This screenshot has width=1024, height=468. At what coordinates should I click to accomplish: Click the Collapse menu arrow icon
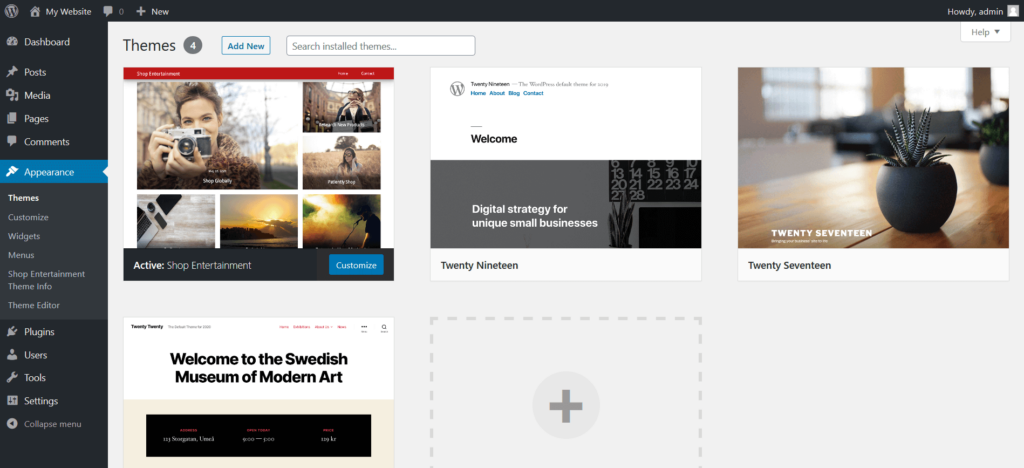click(x=12, y=424)
